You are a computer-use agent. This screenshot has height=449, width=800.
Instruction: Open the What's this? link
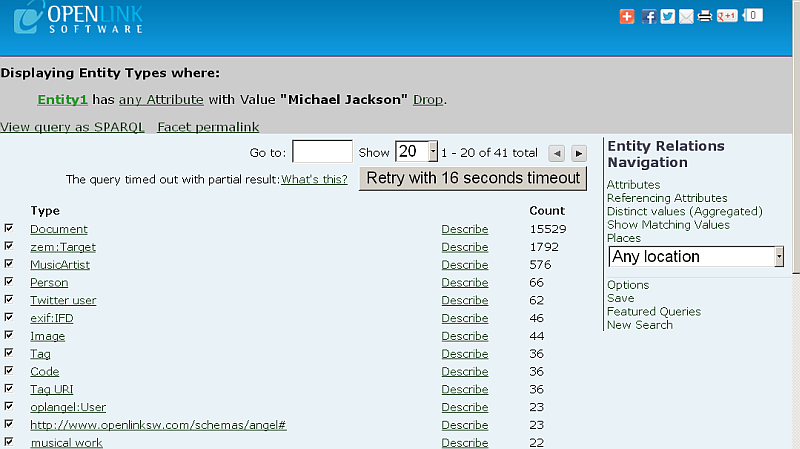click(314, 180)
